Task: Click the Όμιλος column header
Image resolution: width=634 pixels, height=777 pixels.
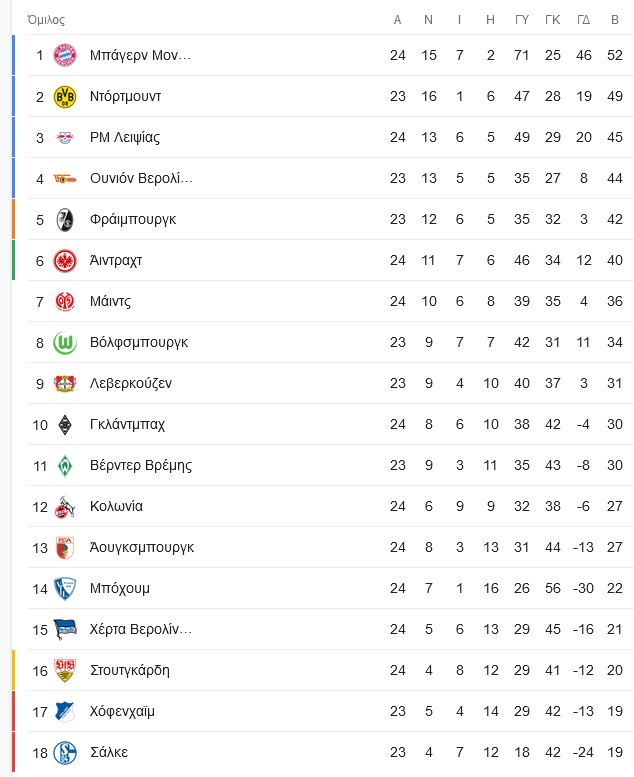Action: pyautogui.click(x=46, y=20)
